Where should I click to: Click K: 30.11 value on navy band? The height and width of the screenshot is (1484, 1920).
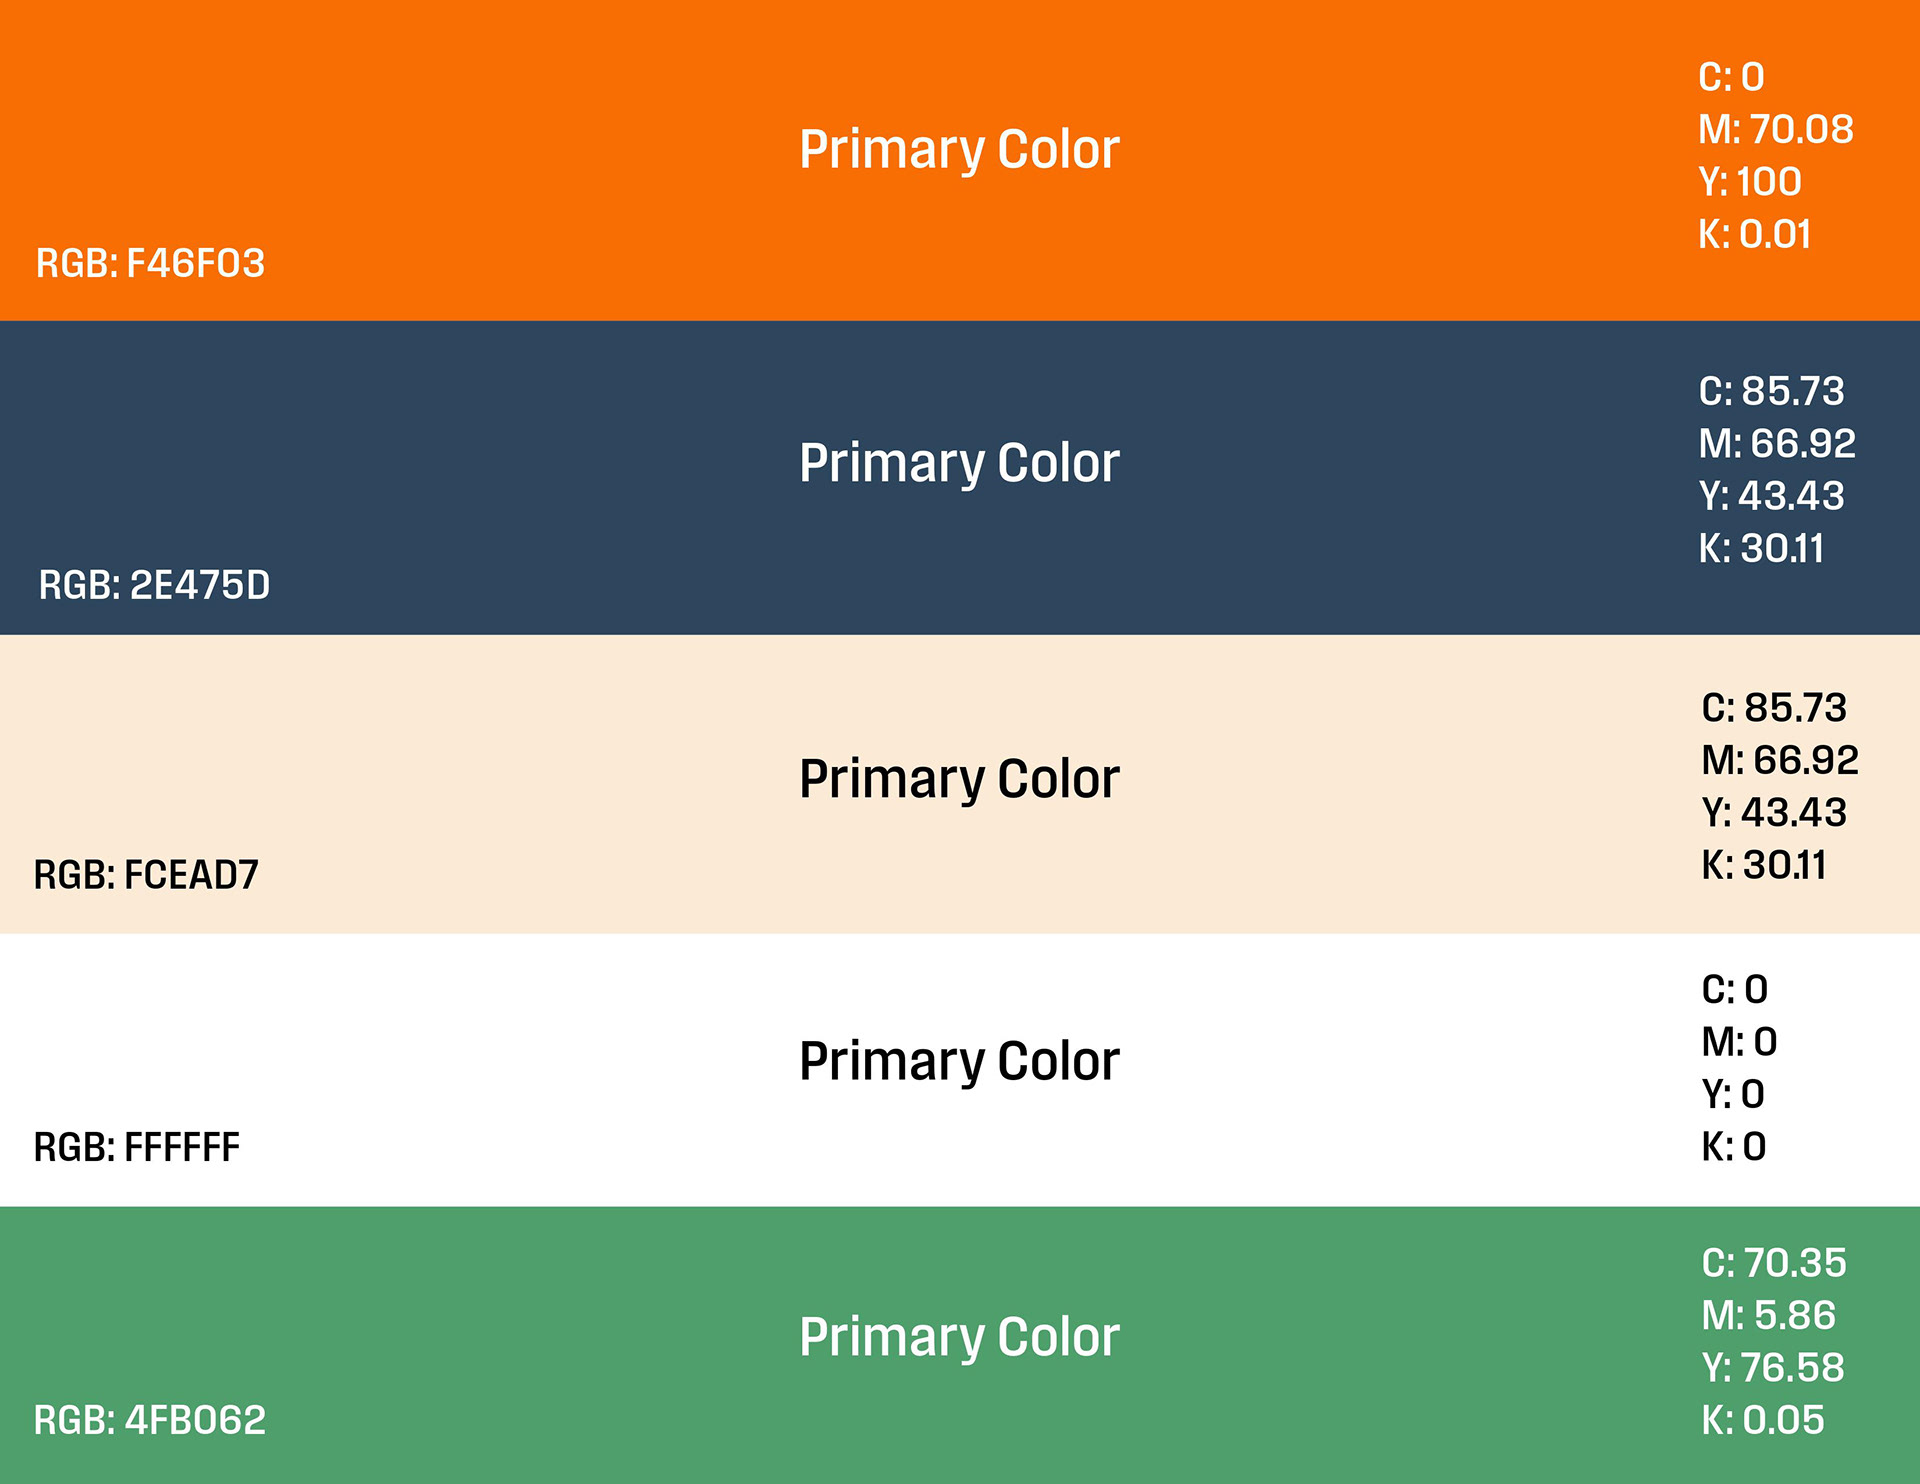pyautogui.click(x=1762, y=548)
